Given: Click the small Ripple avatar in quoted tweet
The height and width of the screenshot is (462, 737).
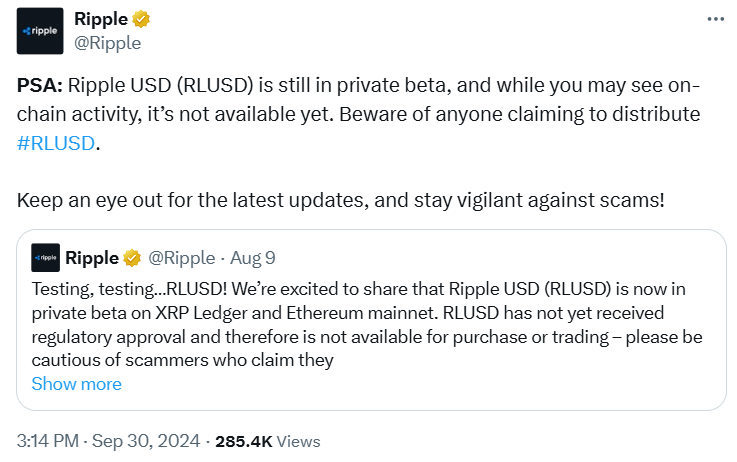Looking at the screenshot, I should [45, 258].
